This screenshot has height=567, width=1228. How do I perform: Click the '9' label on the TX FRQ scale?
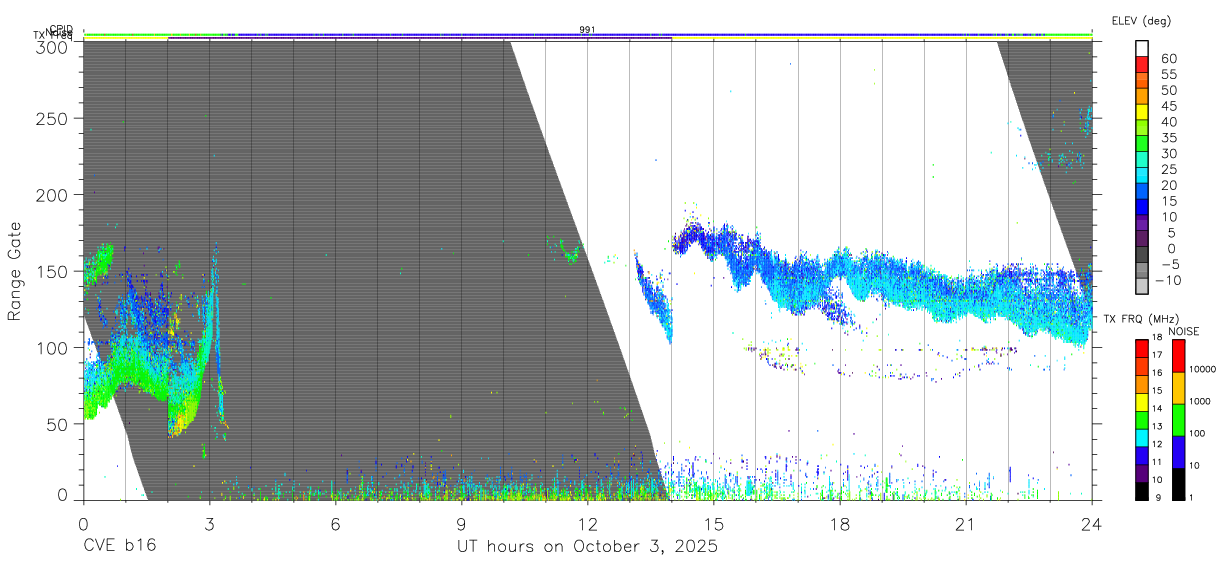1158,498
